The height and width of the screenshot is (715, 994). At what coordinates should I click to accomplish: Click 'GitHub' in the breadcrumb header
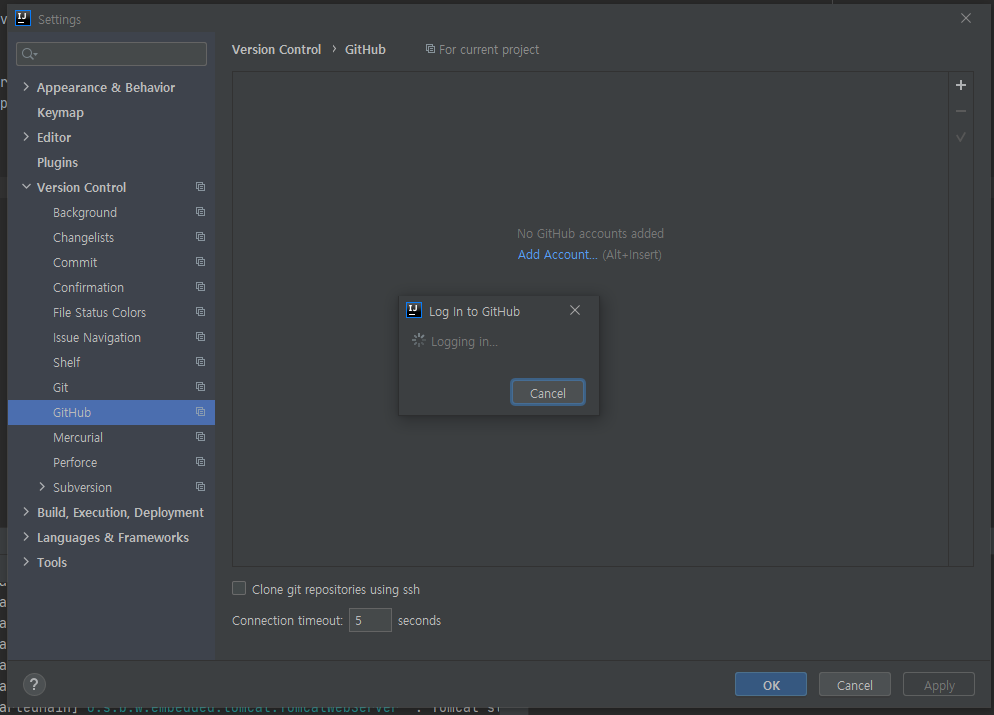[x=365, y=49]
